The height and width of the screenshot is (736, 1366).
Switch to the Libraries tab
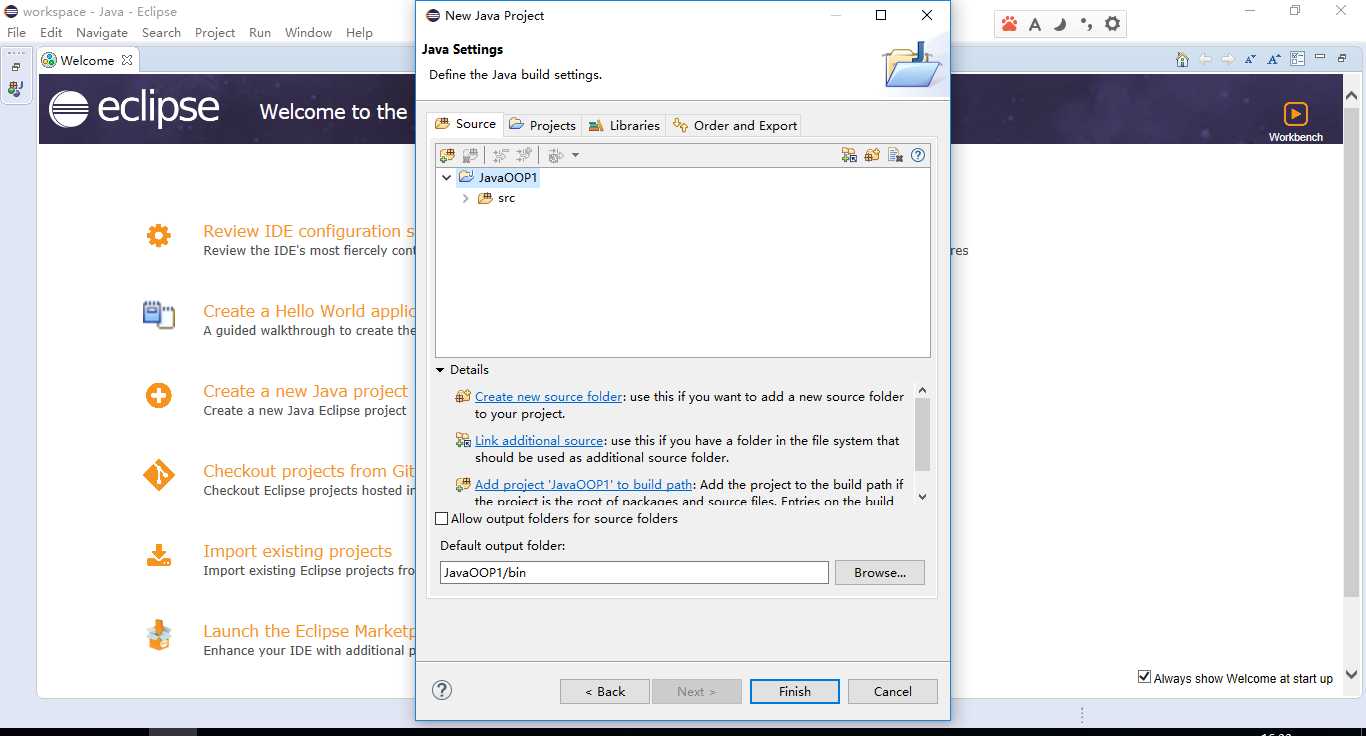pos(624,125)
